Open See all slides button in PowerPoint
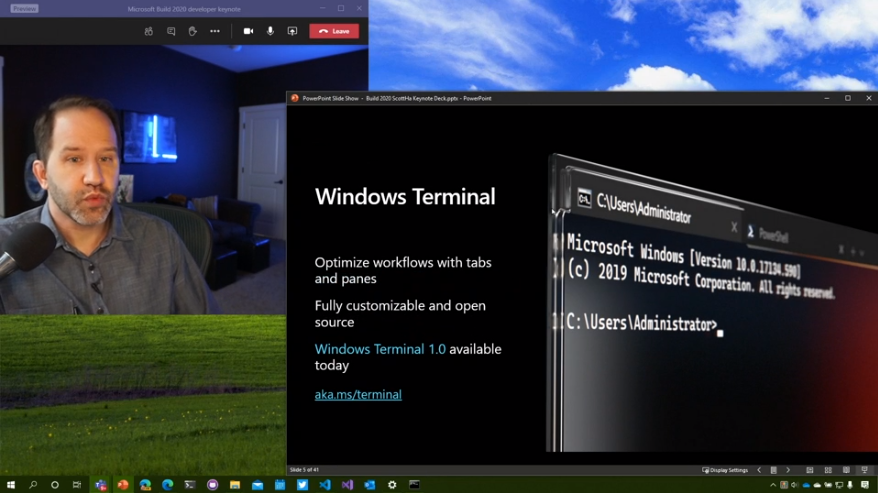This screenshot has height=493, width=878. pyautogui.click(x=773, y=470)
